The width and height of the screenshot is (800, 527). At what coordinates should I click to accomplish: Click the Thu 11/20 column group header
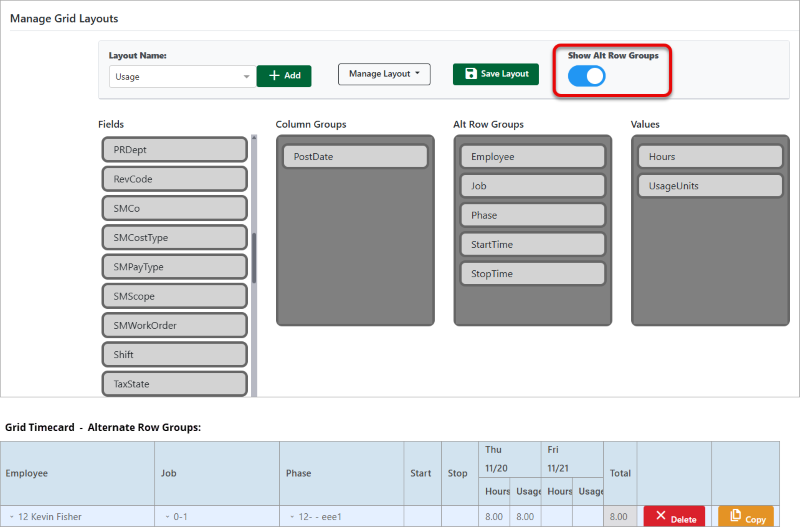point(510,459)
